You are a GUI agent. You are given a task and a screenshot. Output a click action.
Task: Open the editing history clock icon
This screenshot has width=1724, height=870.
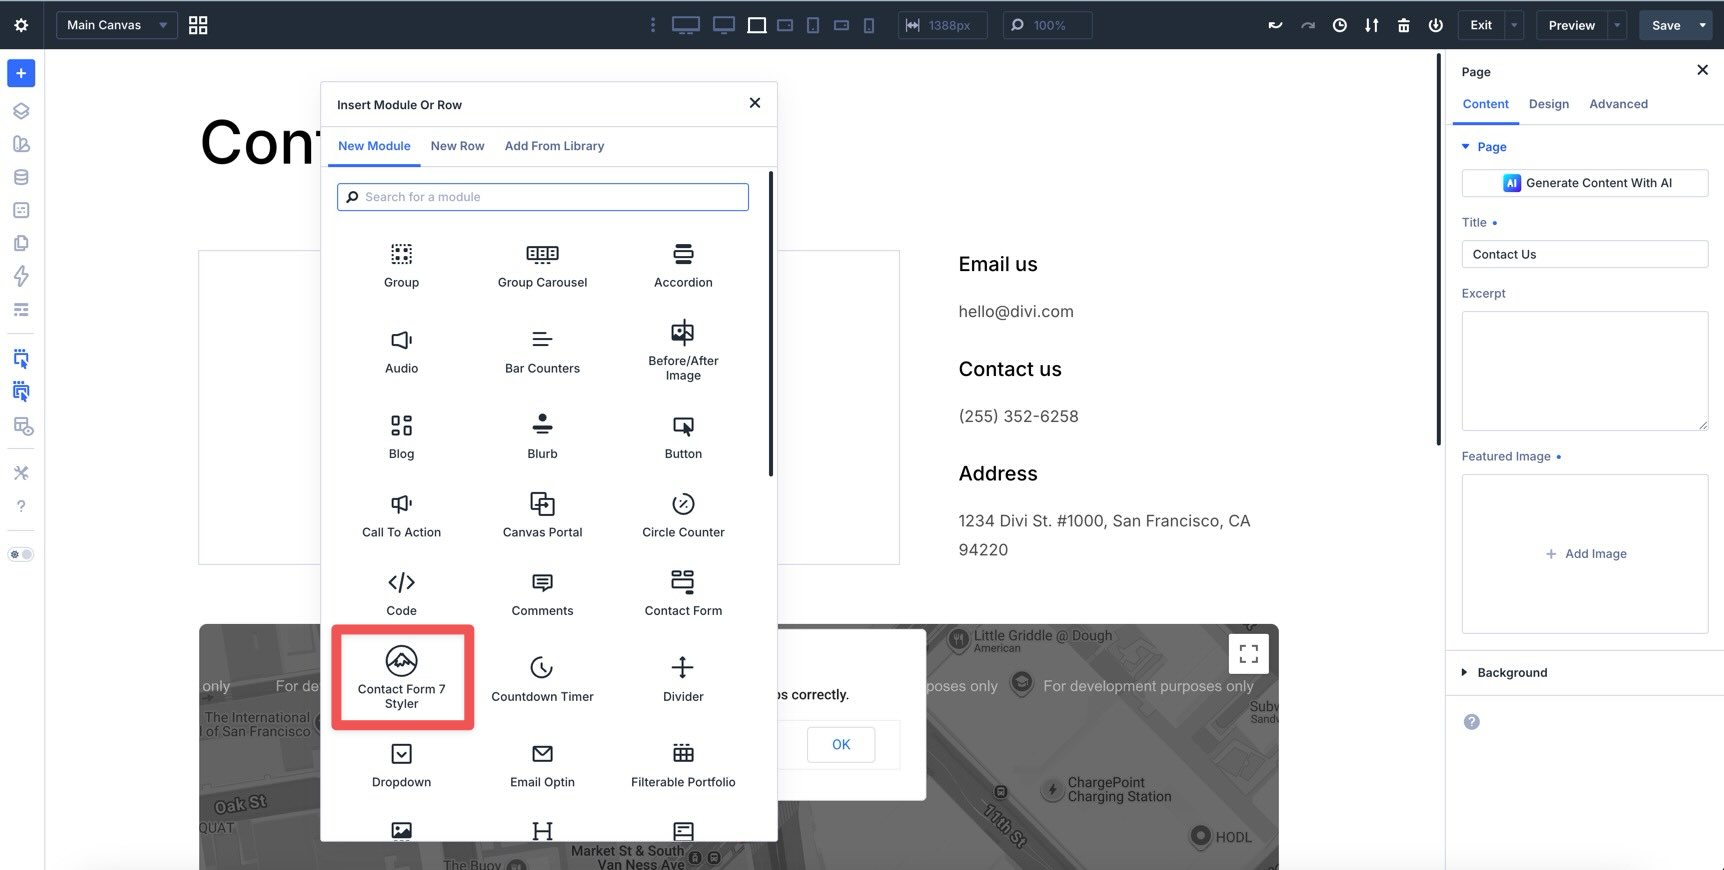[x=1340, y=25]
